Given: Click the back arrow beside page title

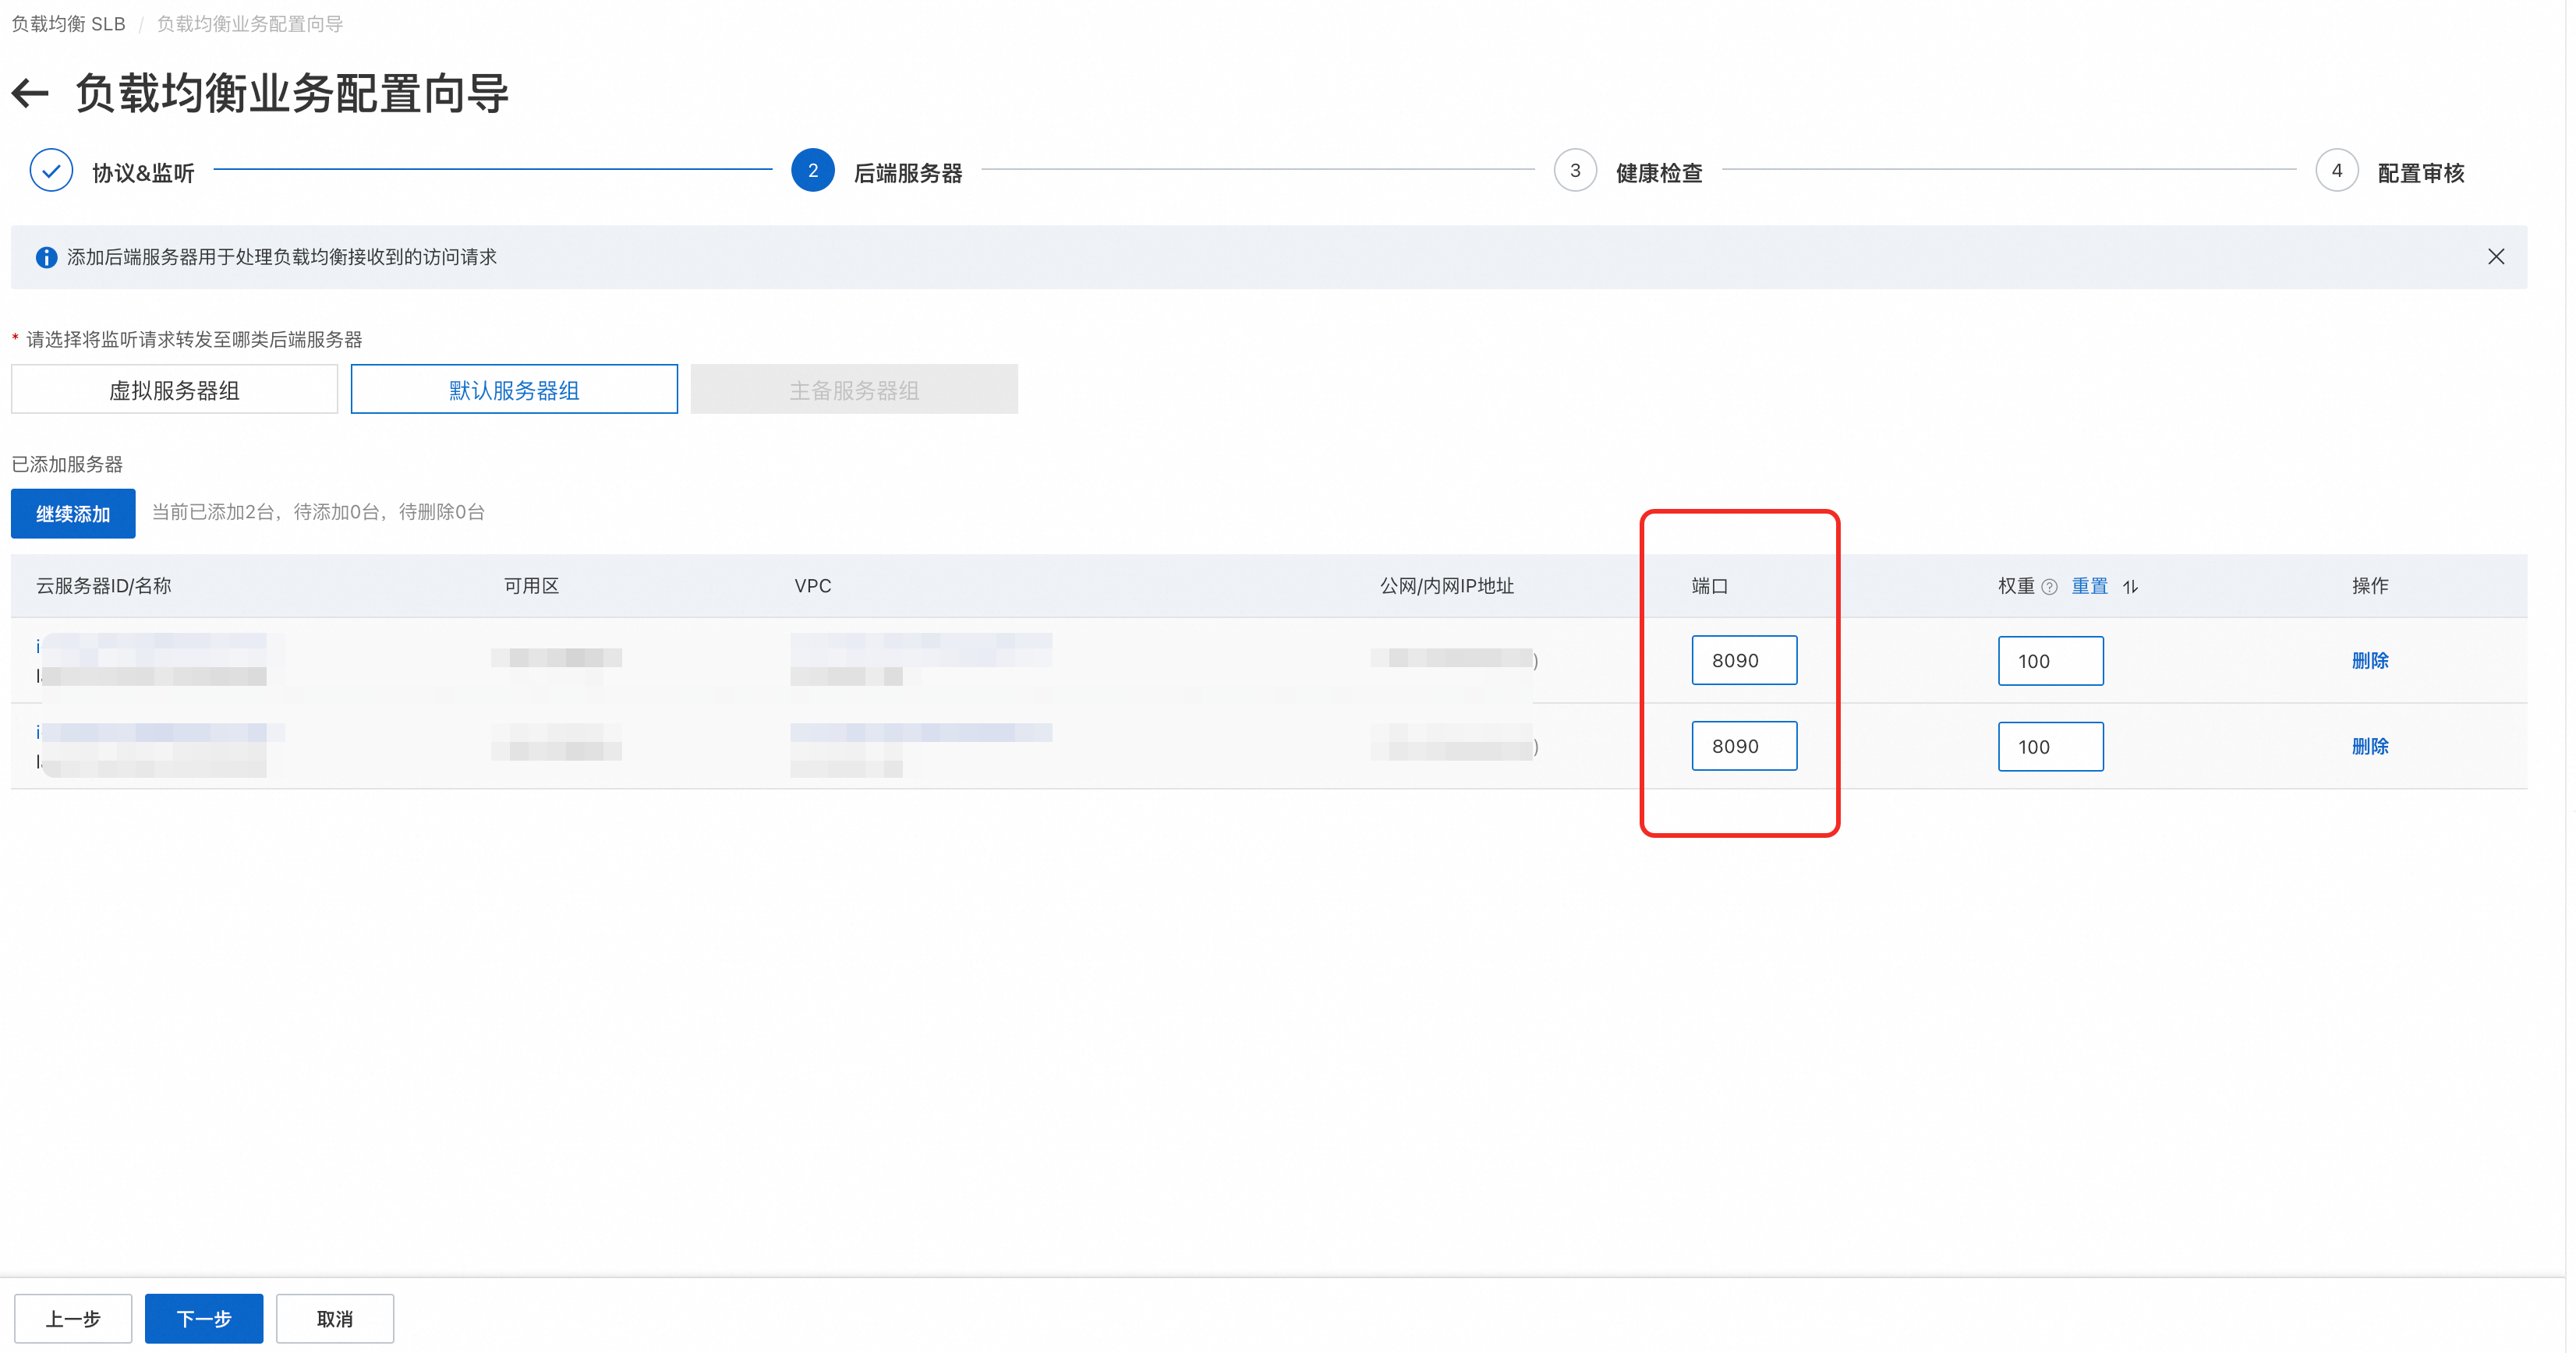Looking at the screenshot, I should 30,94.
